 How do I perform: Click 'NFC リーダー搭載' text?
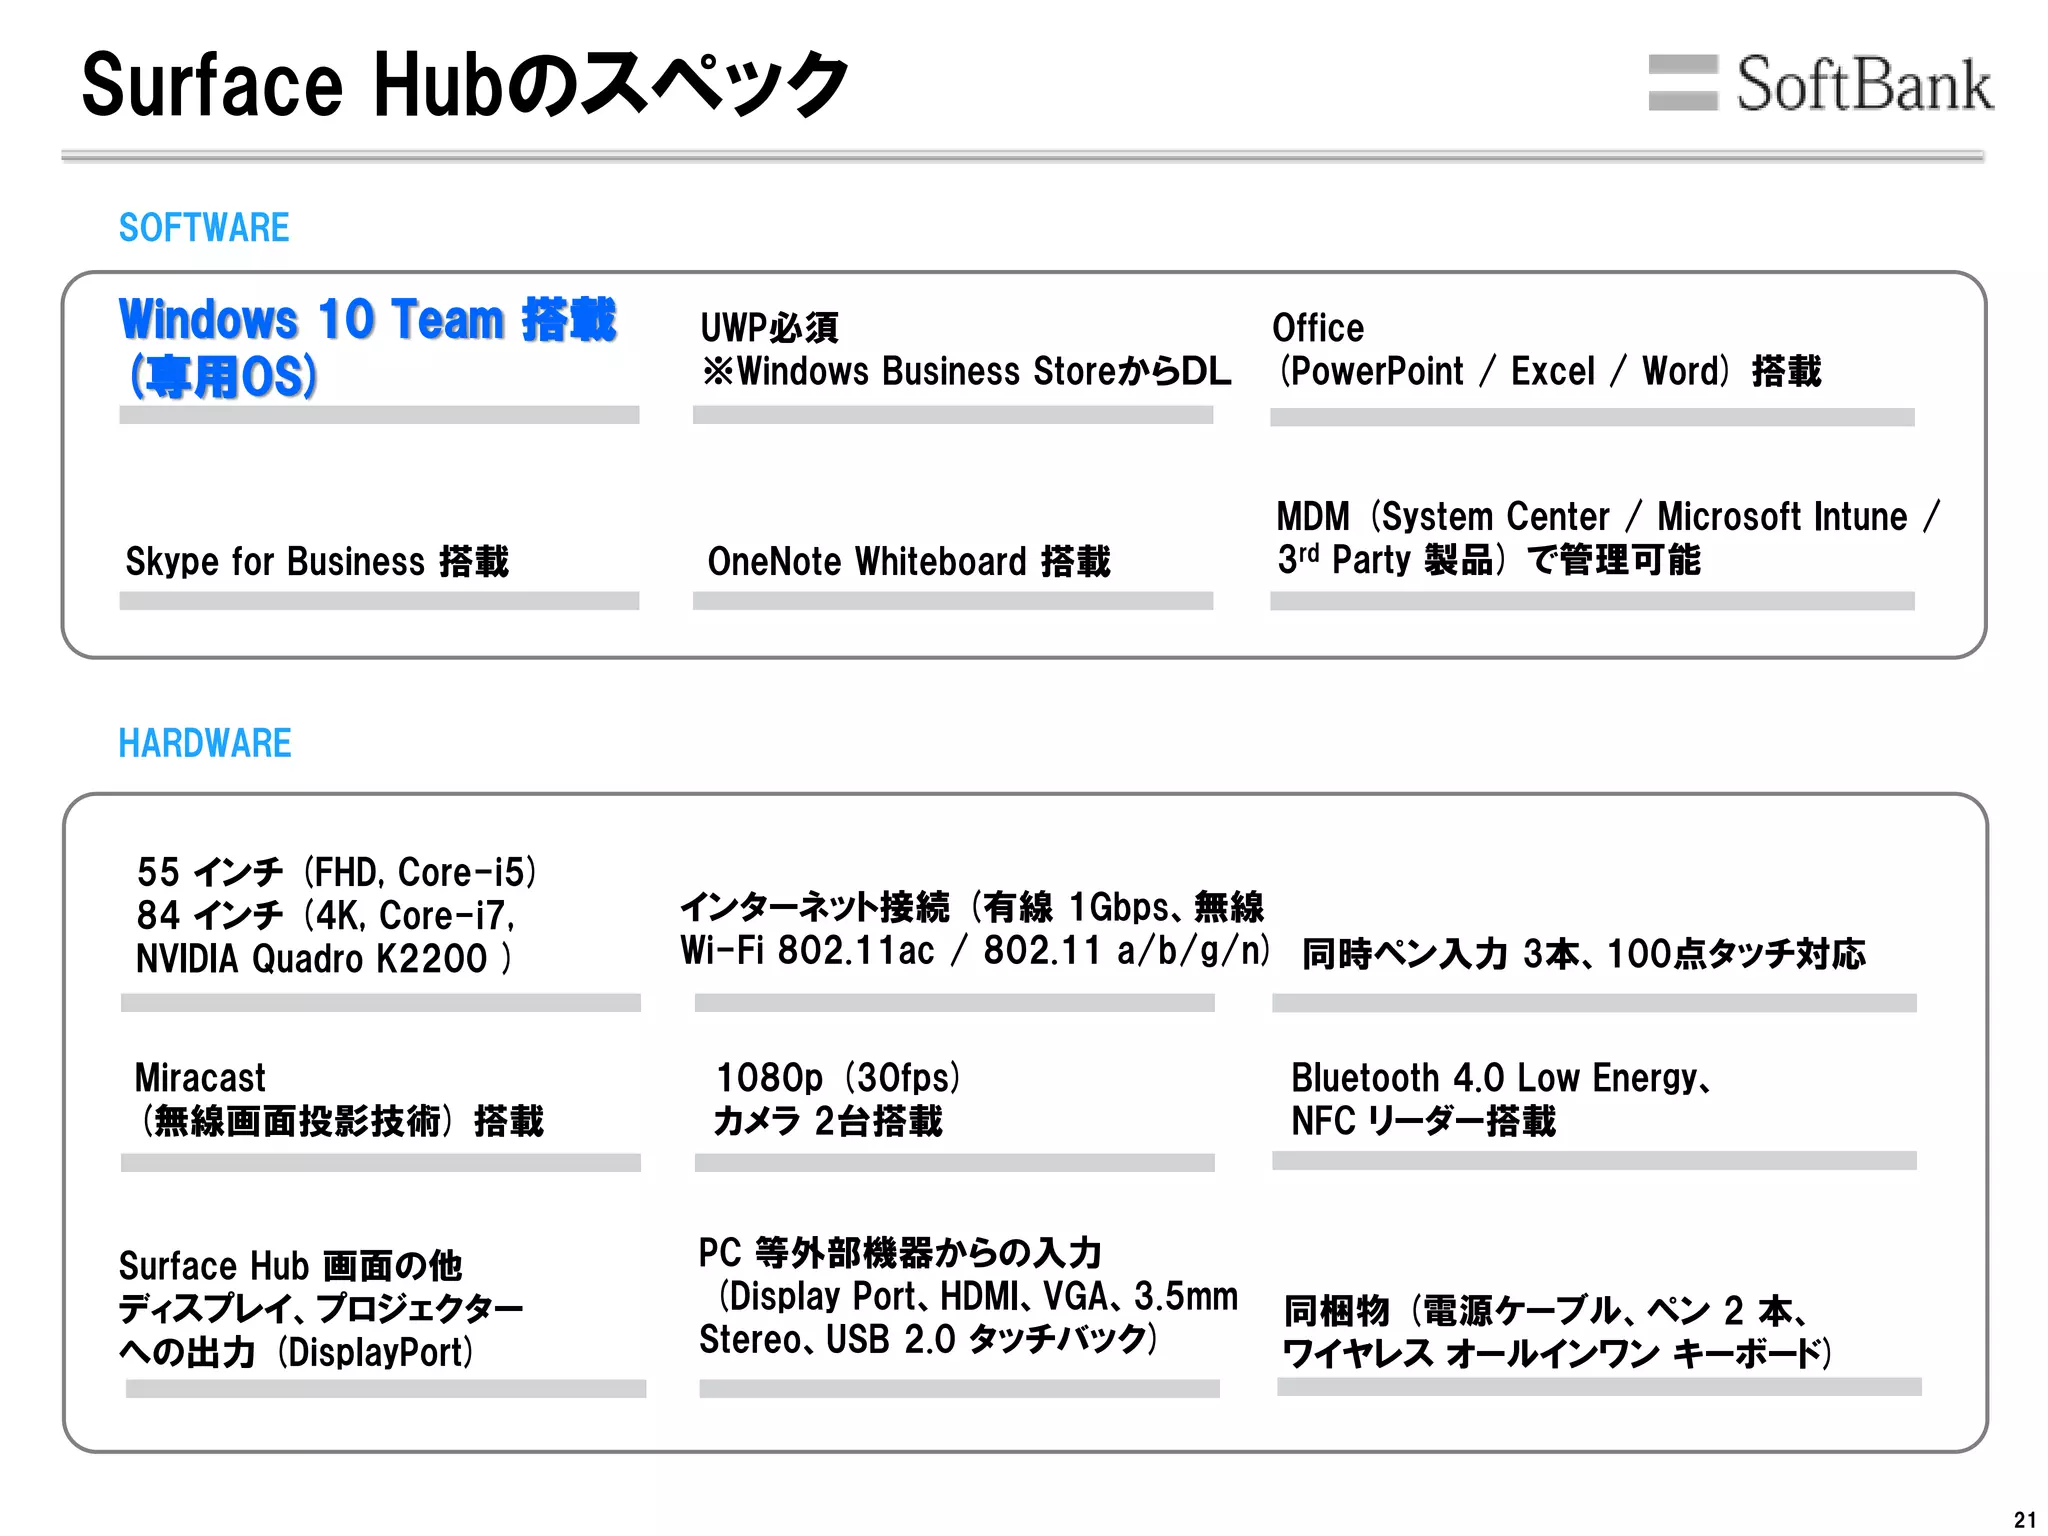1424,1121
